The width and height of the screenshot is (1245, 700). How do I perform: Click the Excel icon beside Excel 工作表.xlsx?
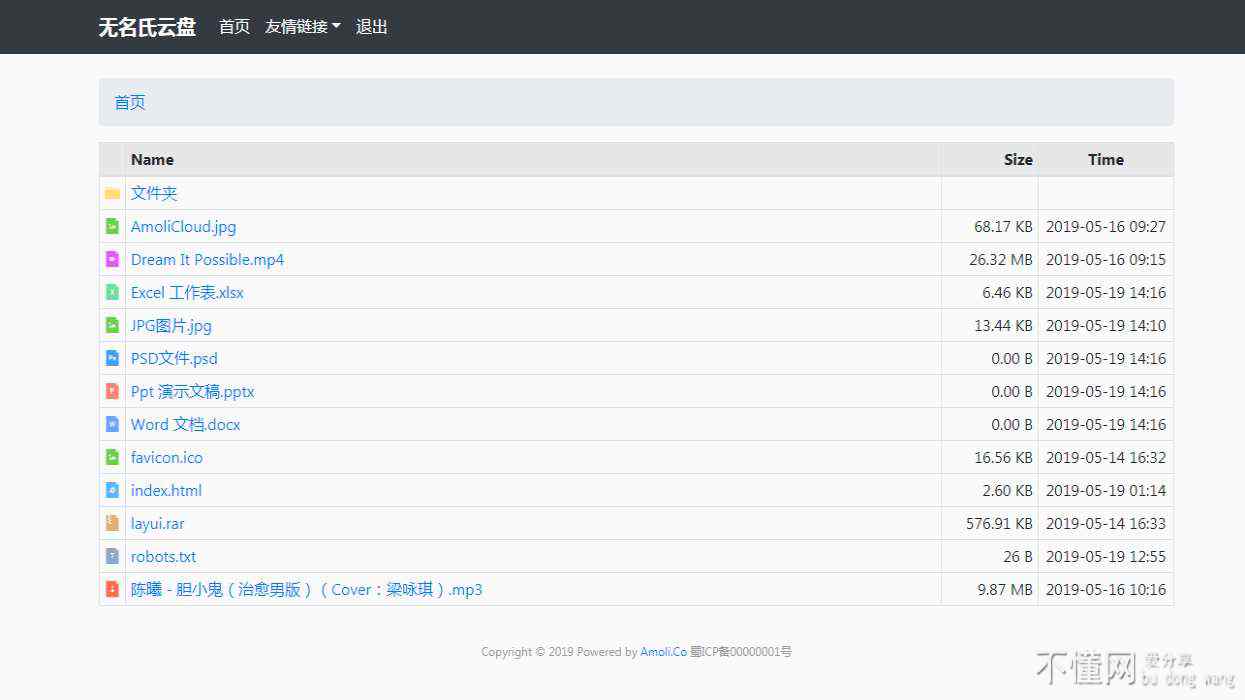pyautogui.click(x=112, y=292)
